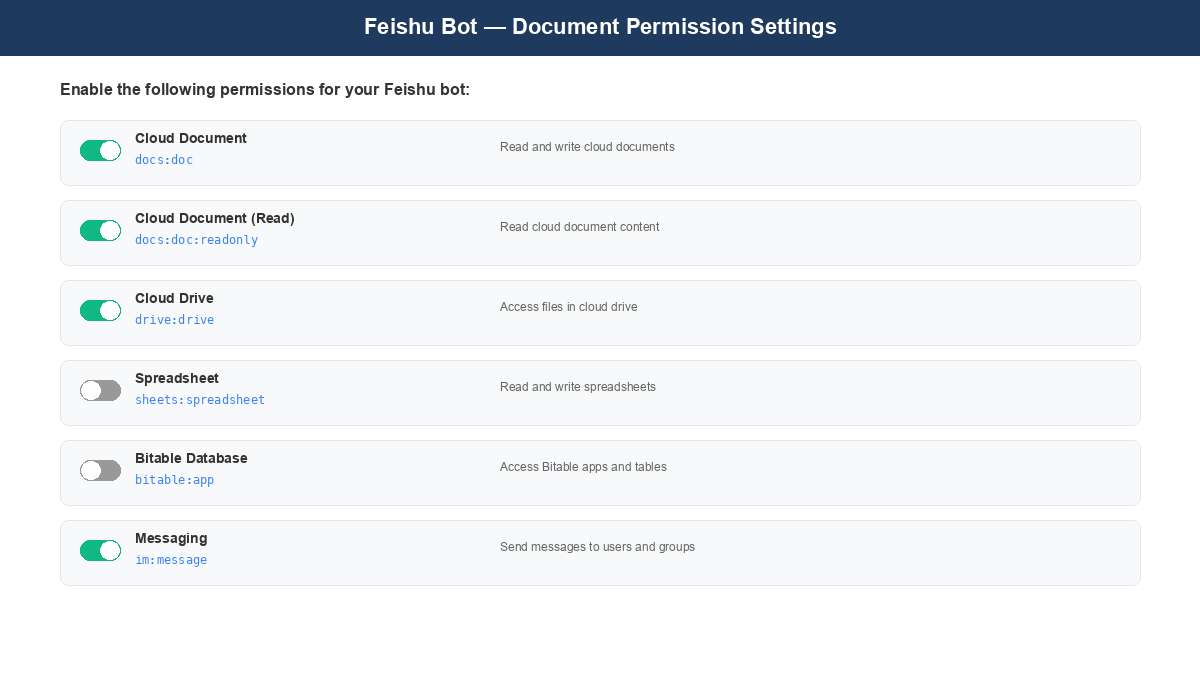This screenshot has width=1200, height=700.
Task: Click 'Read cloud document content' description
Action: coord(579,227)
